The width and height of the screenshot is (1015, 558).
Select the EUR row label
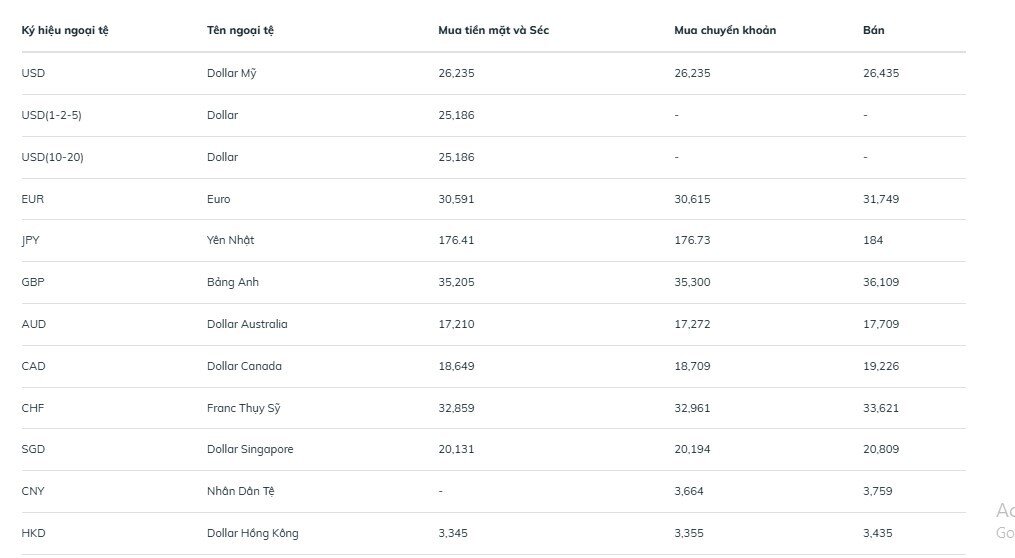pyautogui.click(x=33, y=199)
